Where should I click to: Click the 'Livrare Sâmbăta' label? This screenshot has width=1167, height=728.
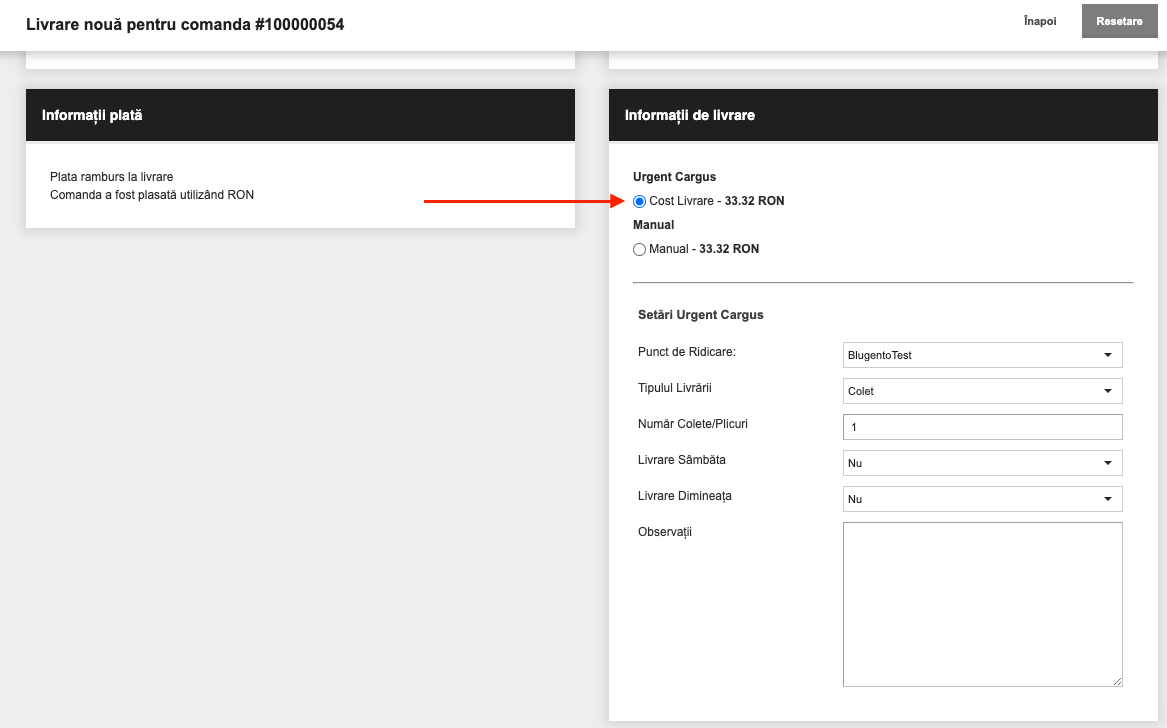tap(682, 460)
